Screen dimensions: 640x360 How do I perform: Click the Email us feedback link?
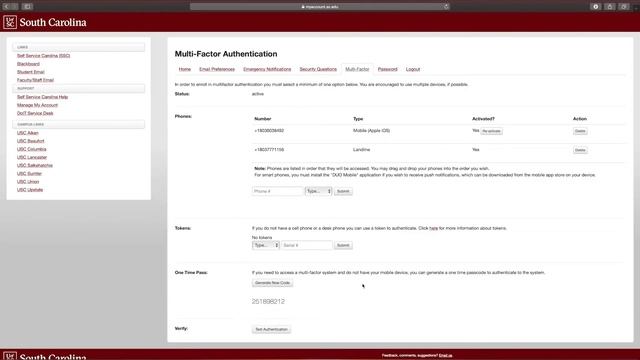pyautogui.click(x=445, y=356)
